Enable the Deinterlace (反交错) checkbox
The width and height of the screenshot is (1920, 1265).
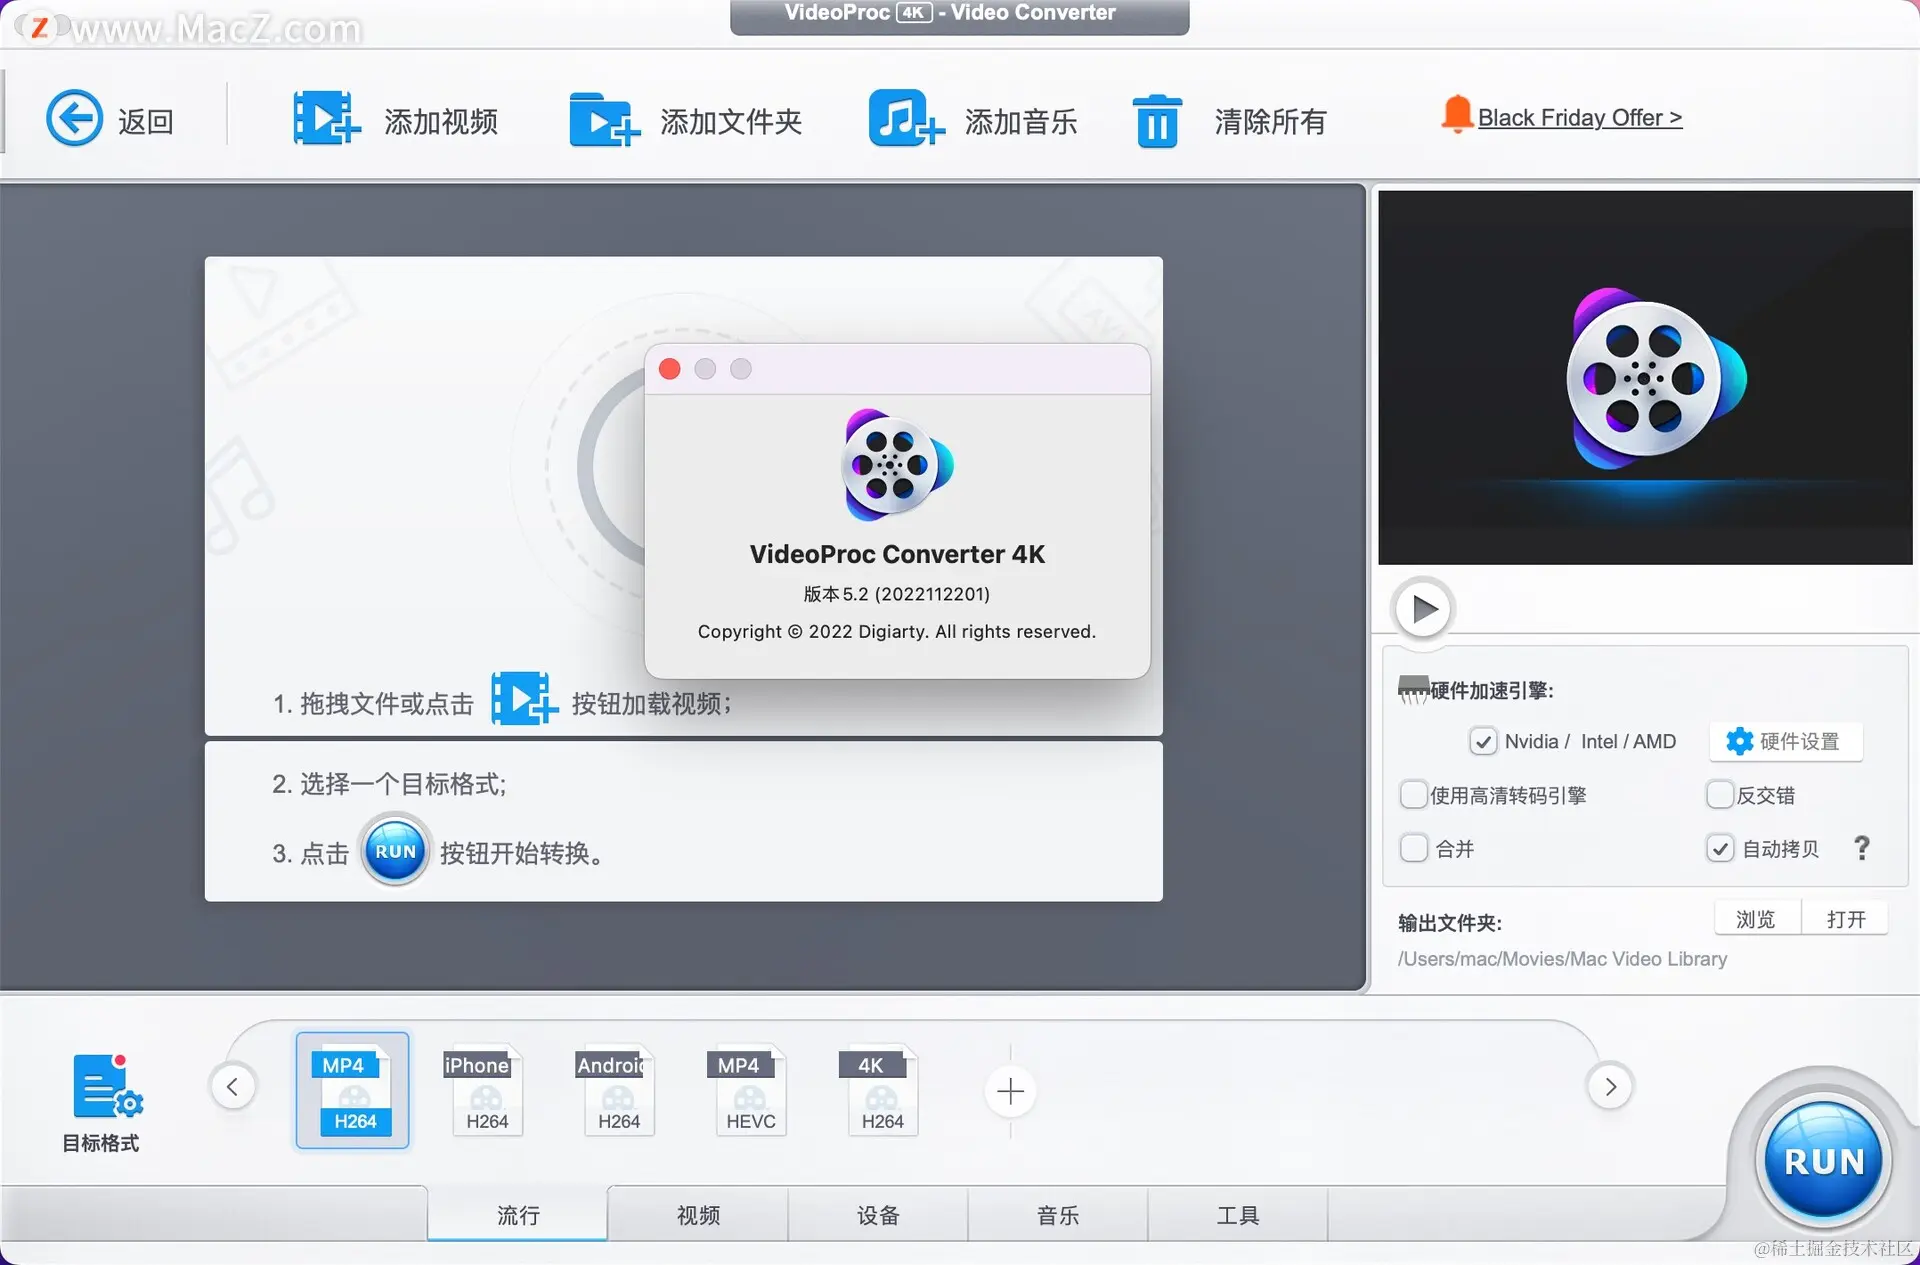coord(1719,795)
